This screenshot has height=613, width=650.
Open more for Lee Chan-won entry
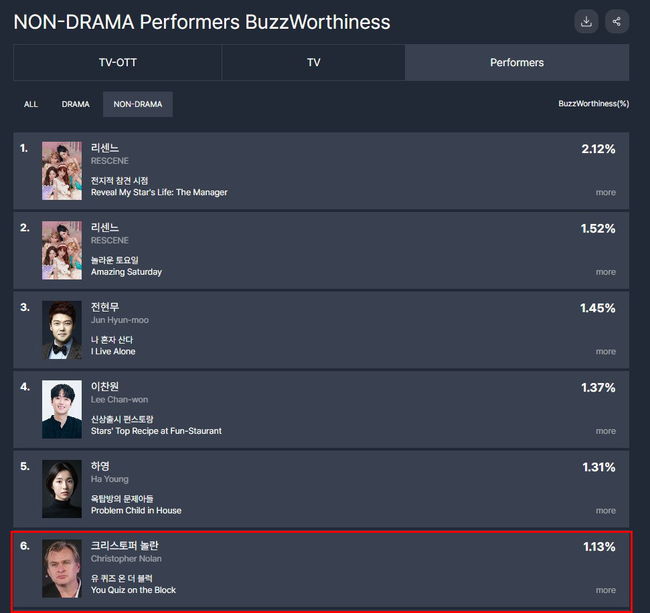(x=605, y=431)
